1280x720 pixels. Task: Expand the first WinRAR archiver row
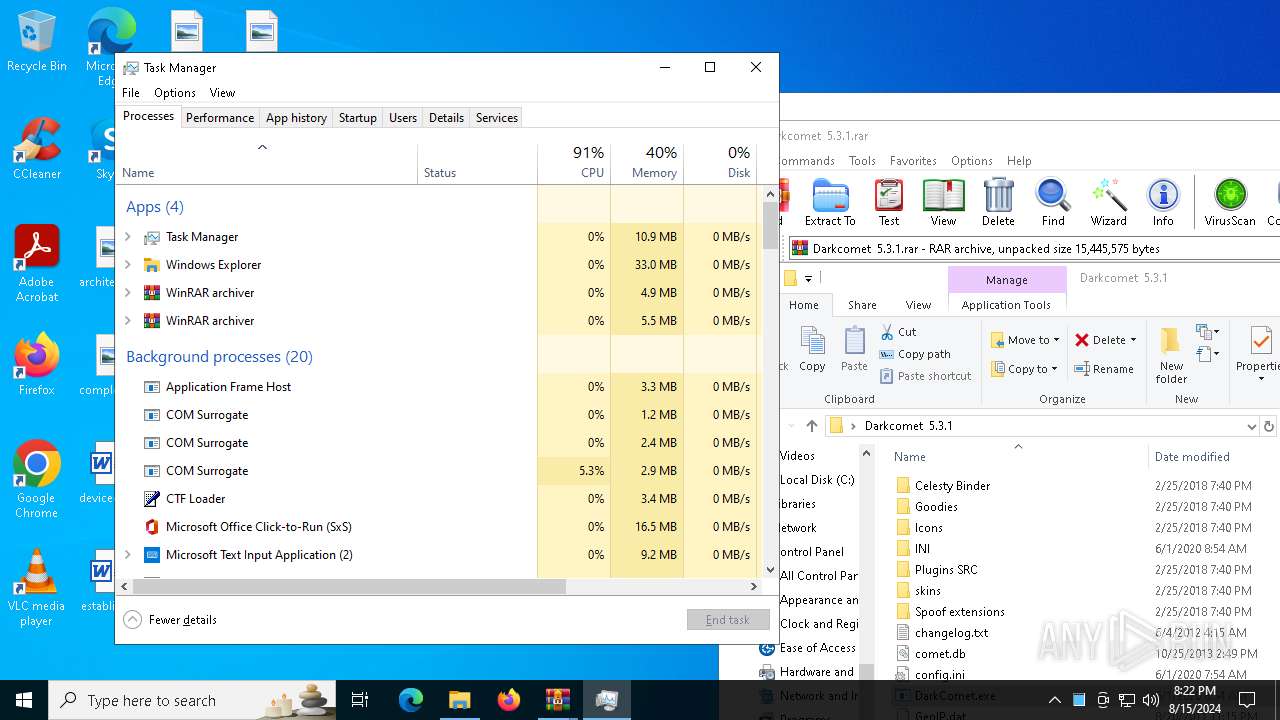[x=128, y=293]
